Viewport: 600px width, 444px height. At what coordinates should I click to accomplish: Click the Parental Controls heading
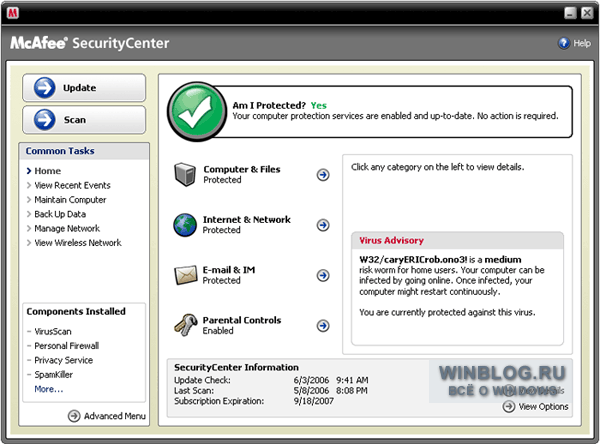(x=242, y=320)
